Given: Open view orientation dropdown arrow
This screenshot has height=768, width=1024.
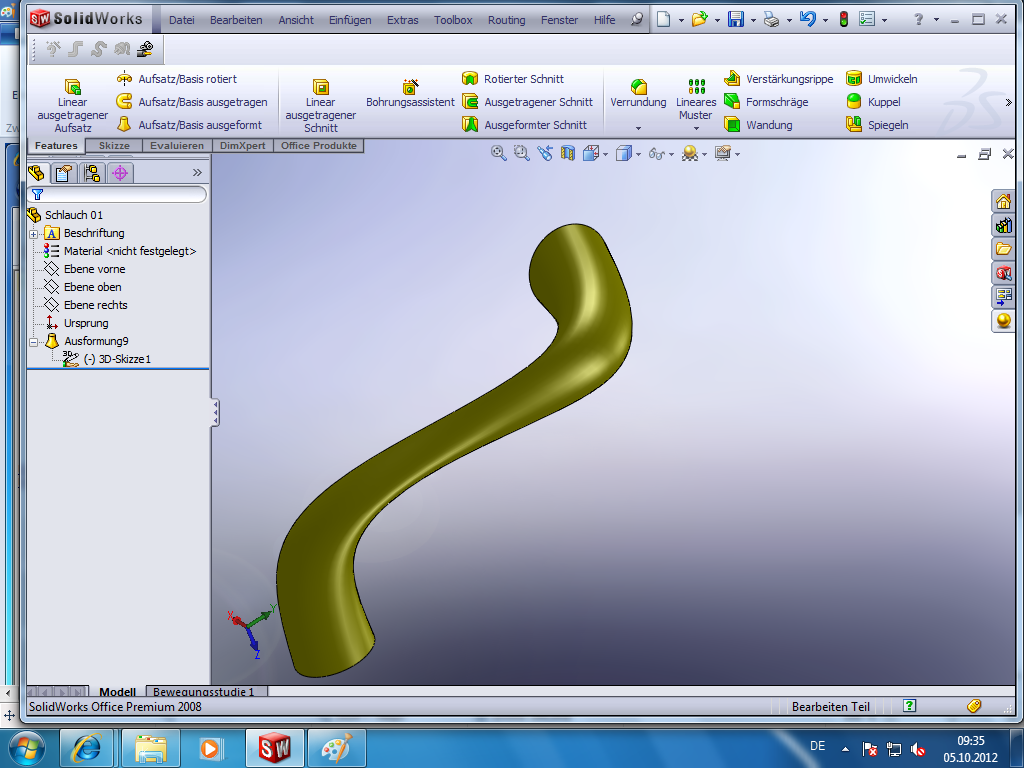Looking at the screenshot, I should tap(605, 154).
